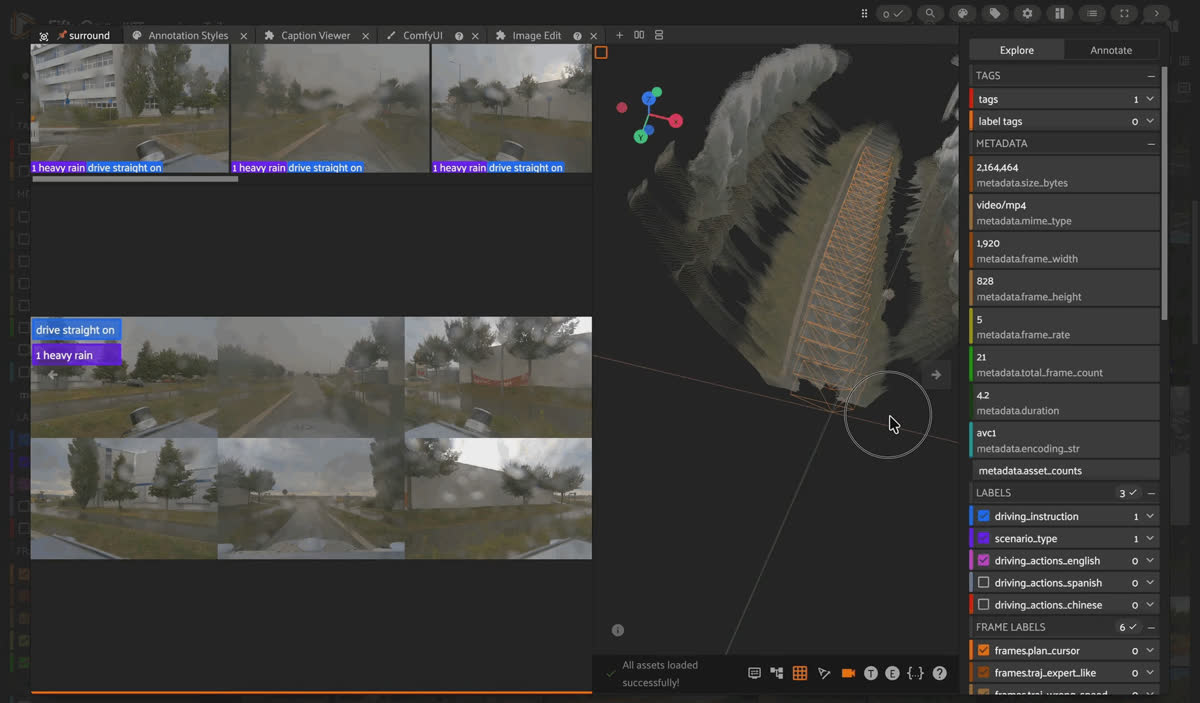Click the display settings icon in 3D toolbar

pyautogui.click(x=755, y=673)
